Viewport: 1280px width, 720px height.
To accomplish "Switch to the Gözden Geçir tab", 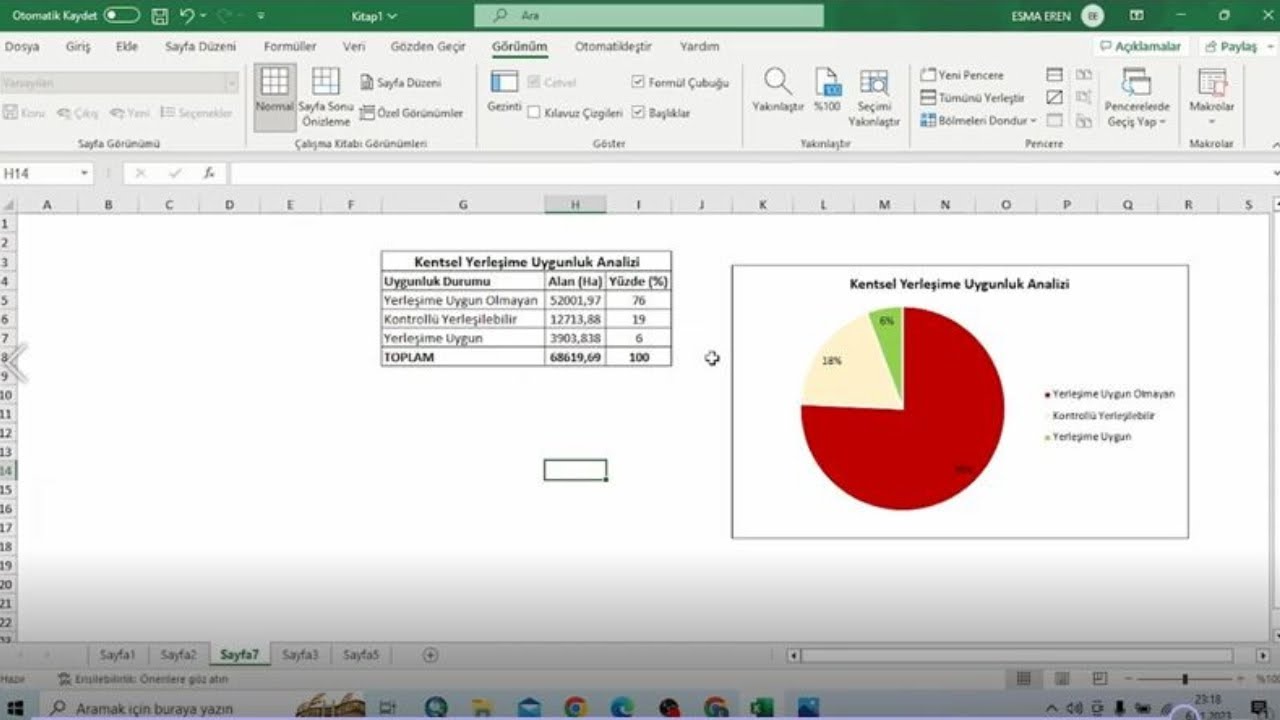I will pyautogui.click(x=428, y=46).
